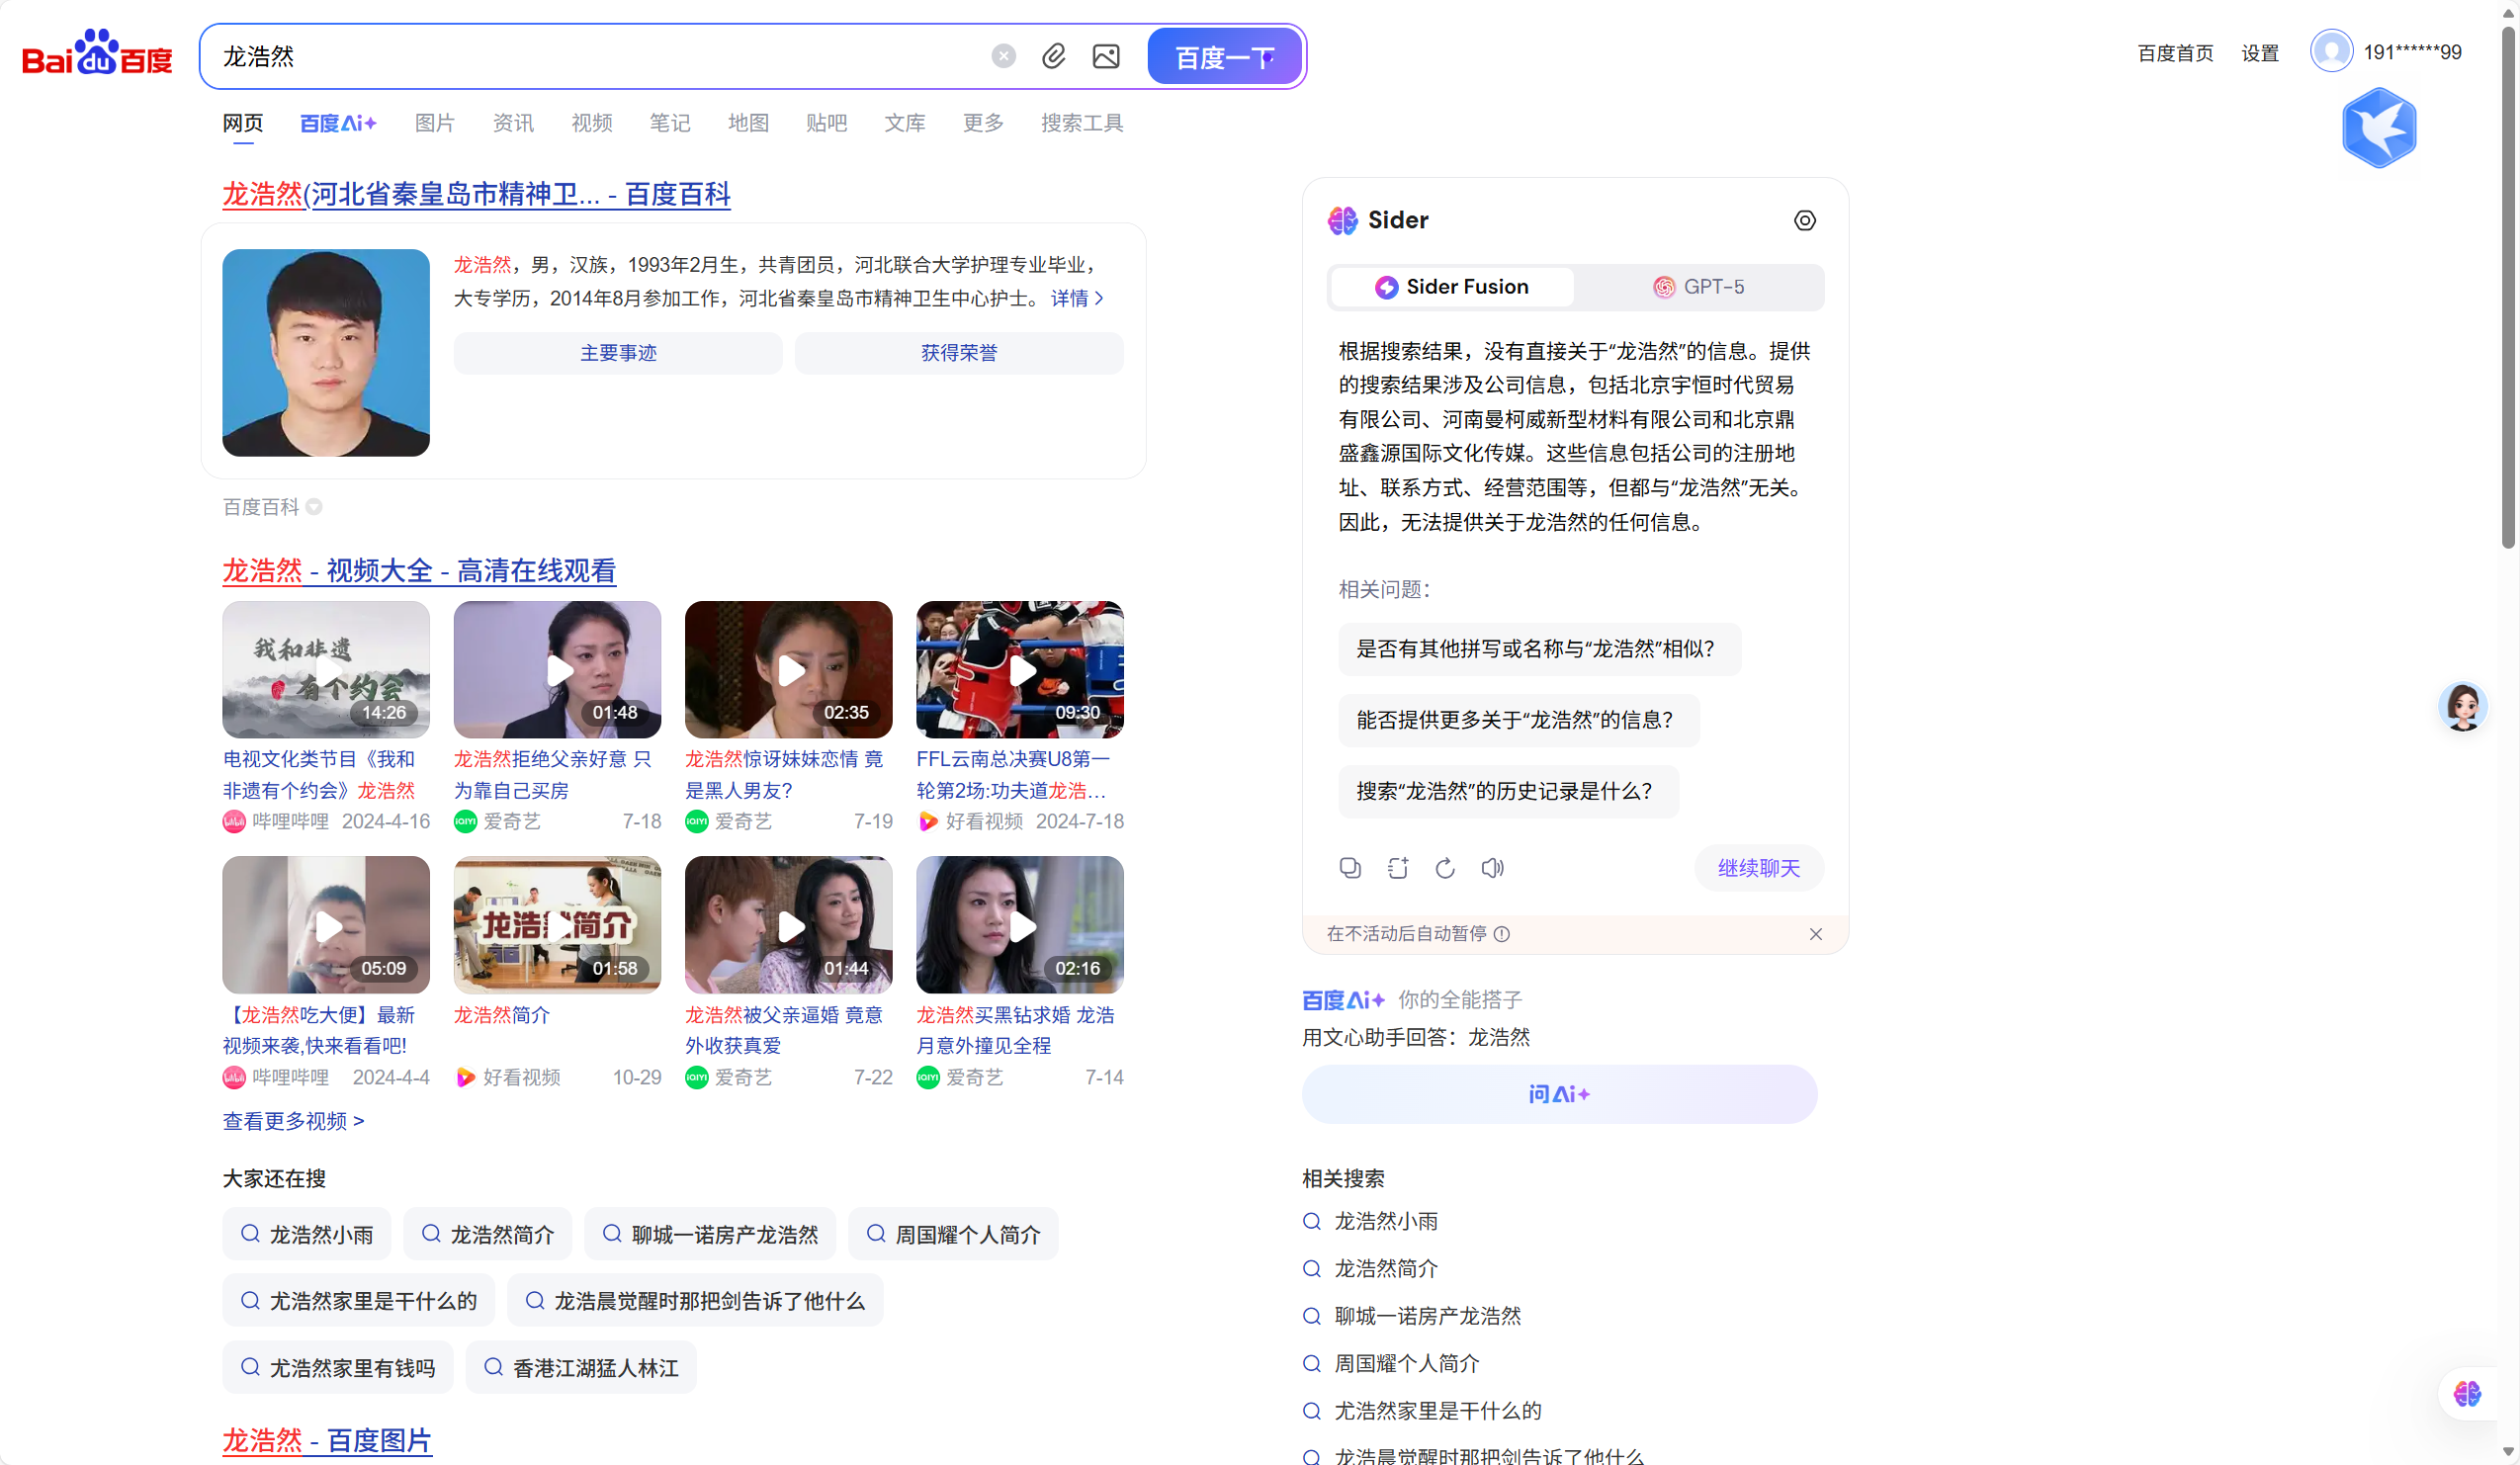Play the 龙浩然简介 video thumbnail
The height and width of the screenshot is (1465, 2520).
pyautogui.click(x=557, y=925)
